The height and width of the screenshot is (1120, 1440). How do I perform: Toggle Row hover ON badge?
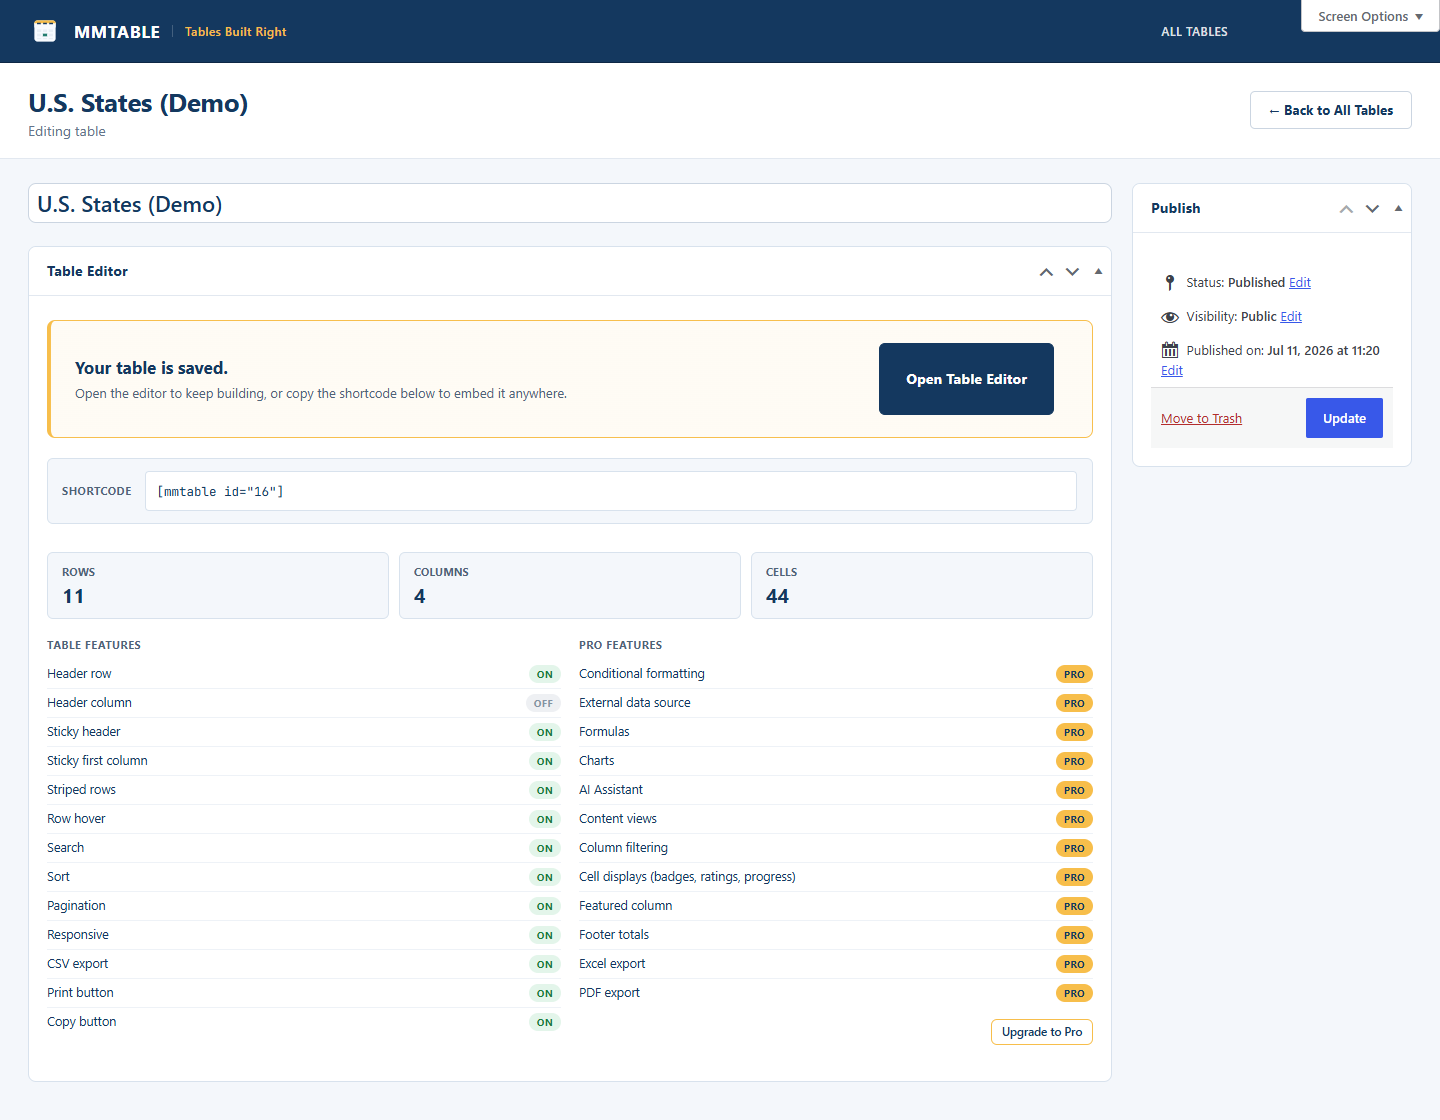[544, 819]
